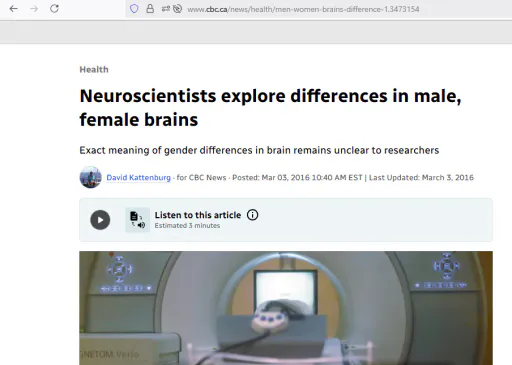Click the Posted Mar 03, 2016 date text
The height and width of the screenshot is (365, 512).
click(297, 177)
